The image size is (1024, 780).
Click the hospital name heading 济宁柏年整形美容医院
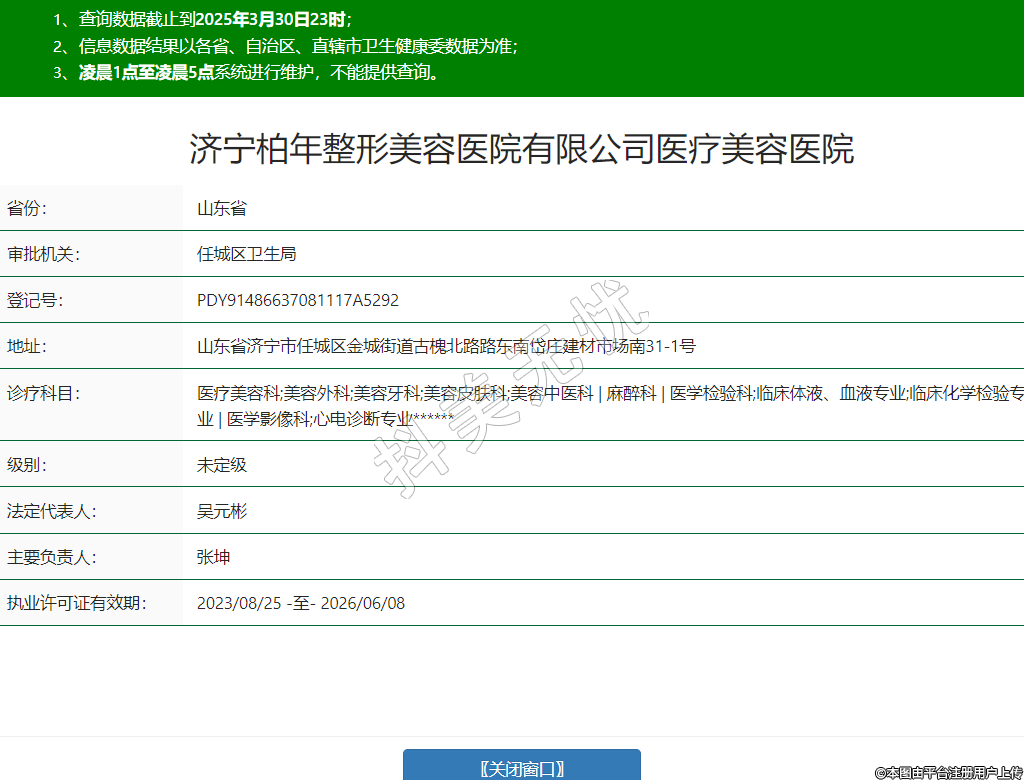click(521, 150)
